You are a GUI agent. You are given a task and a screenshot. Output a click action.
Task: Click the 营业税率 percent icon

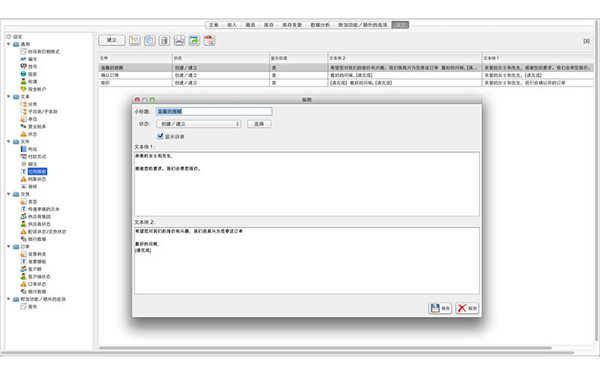click(23, 126)
